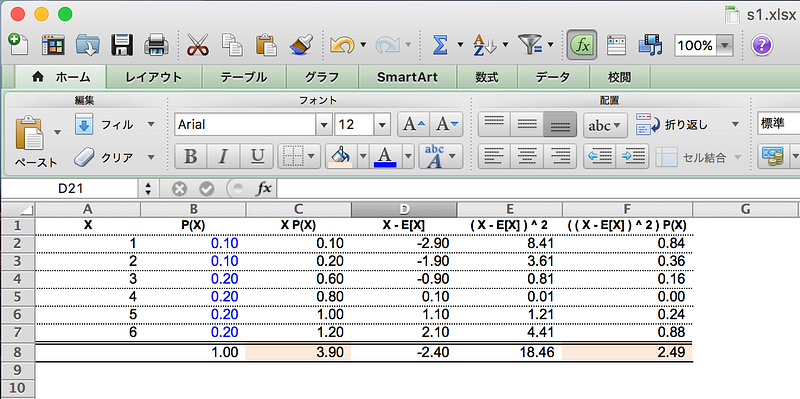Toggle Bold formatting
Screen dimensions: 800x399
coord(190,157)
